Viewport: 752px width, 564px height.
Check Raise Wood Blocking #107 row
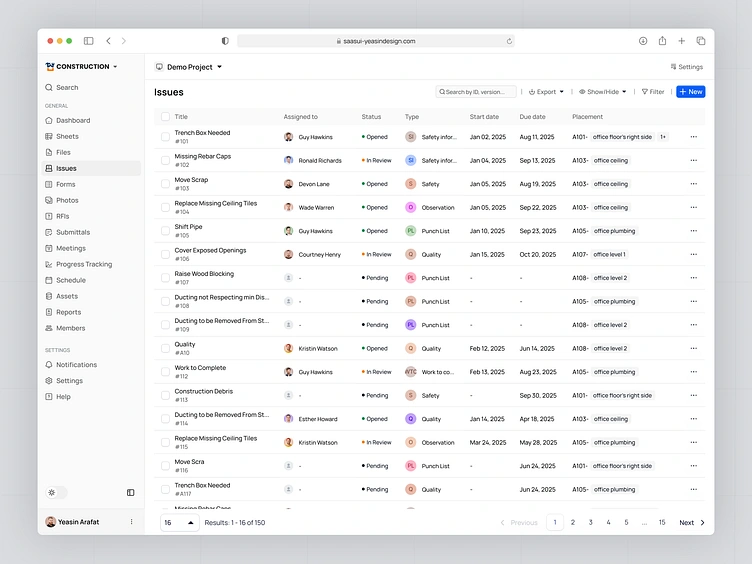[x=165, y=278]
